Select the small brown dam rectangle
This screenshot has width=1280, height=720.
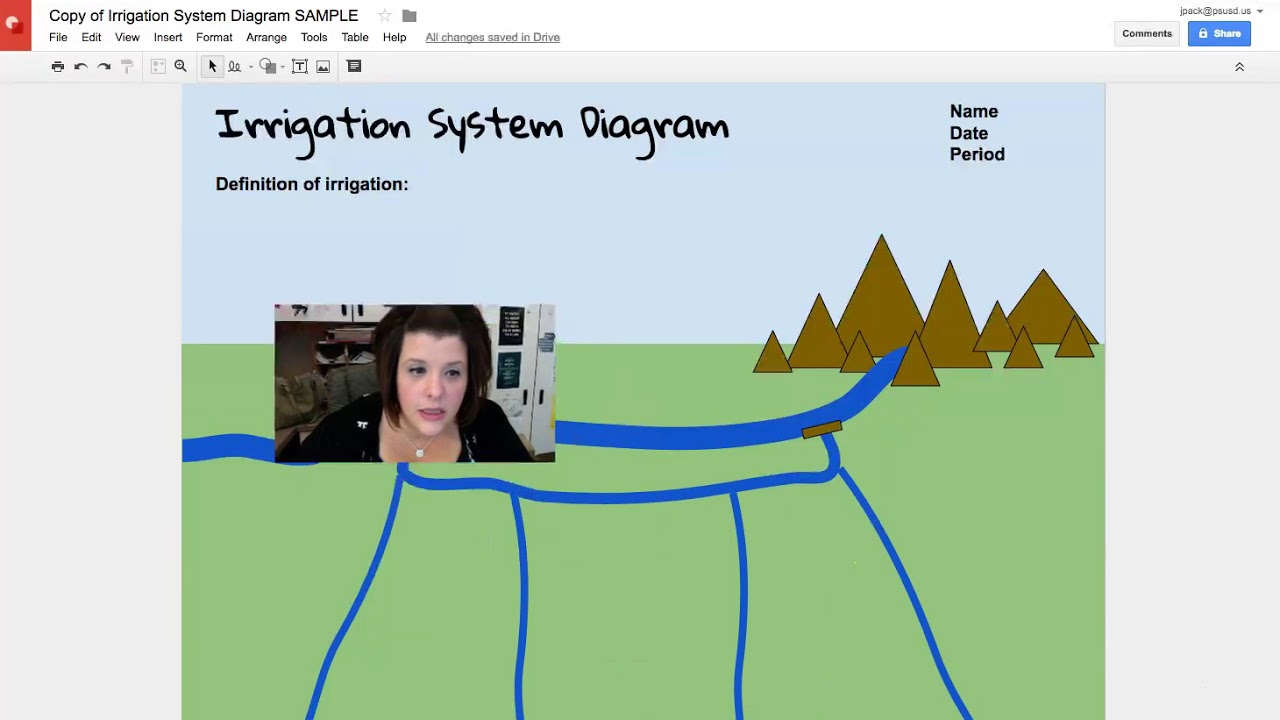point(822,429)
